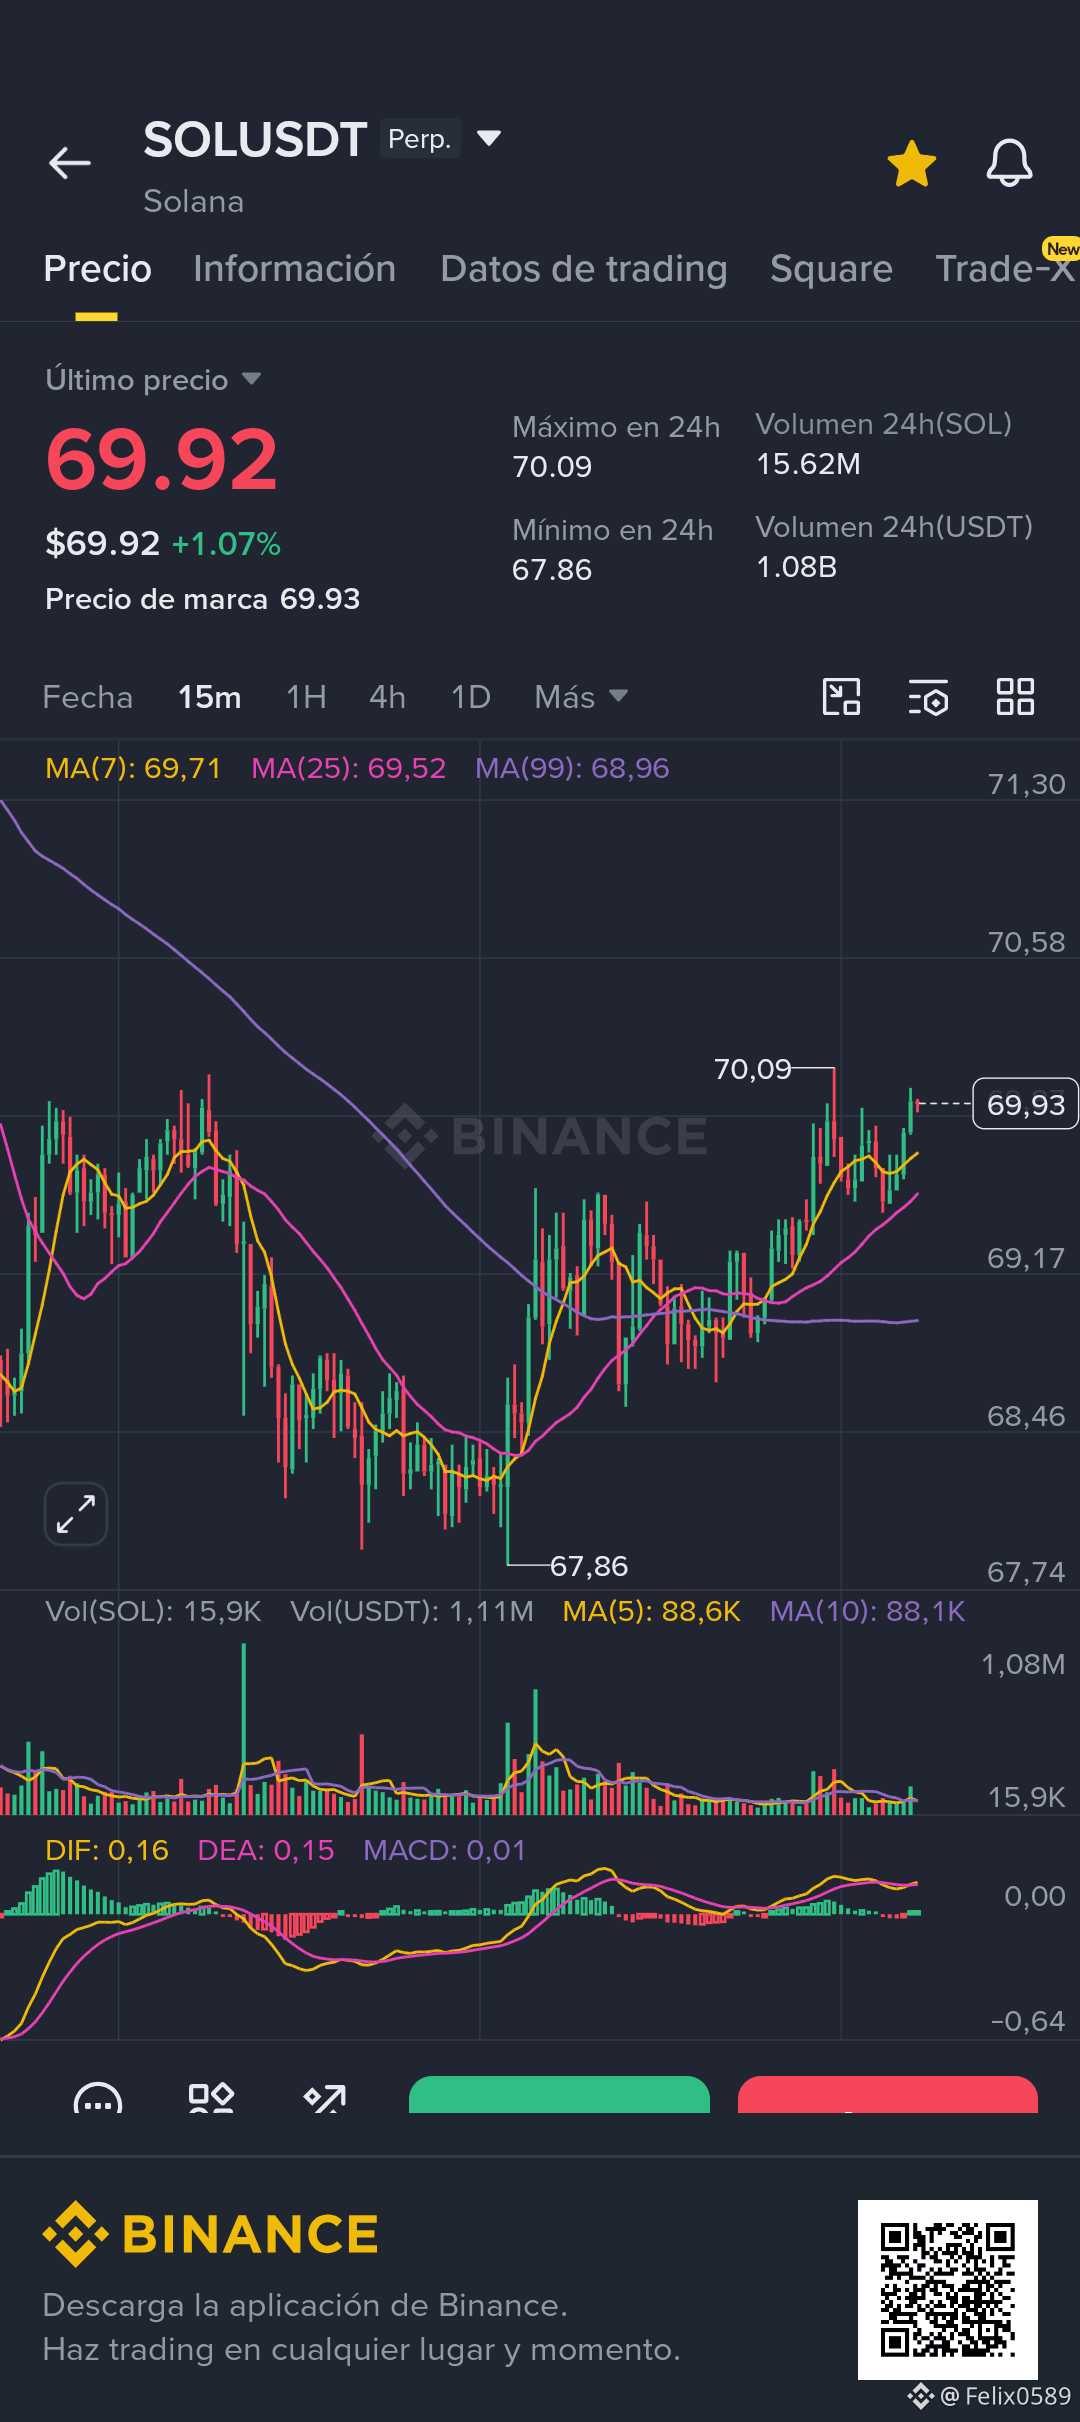Image resolution: width=1080 pixels, height=2422 pixels.
Task: Expand the SOLUSDT pair dropdown arrow
Action: pyautogui.click(x=489, y=138)
